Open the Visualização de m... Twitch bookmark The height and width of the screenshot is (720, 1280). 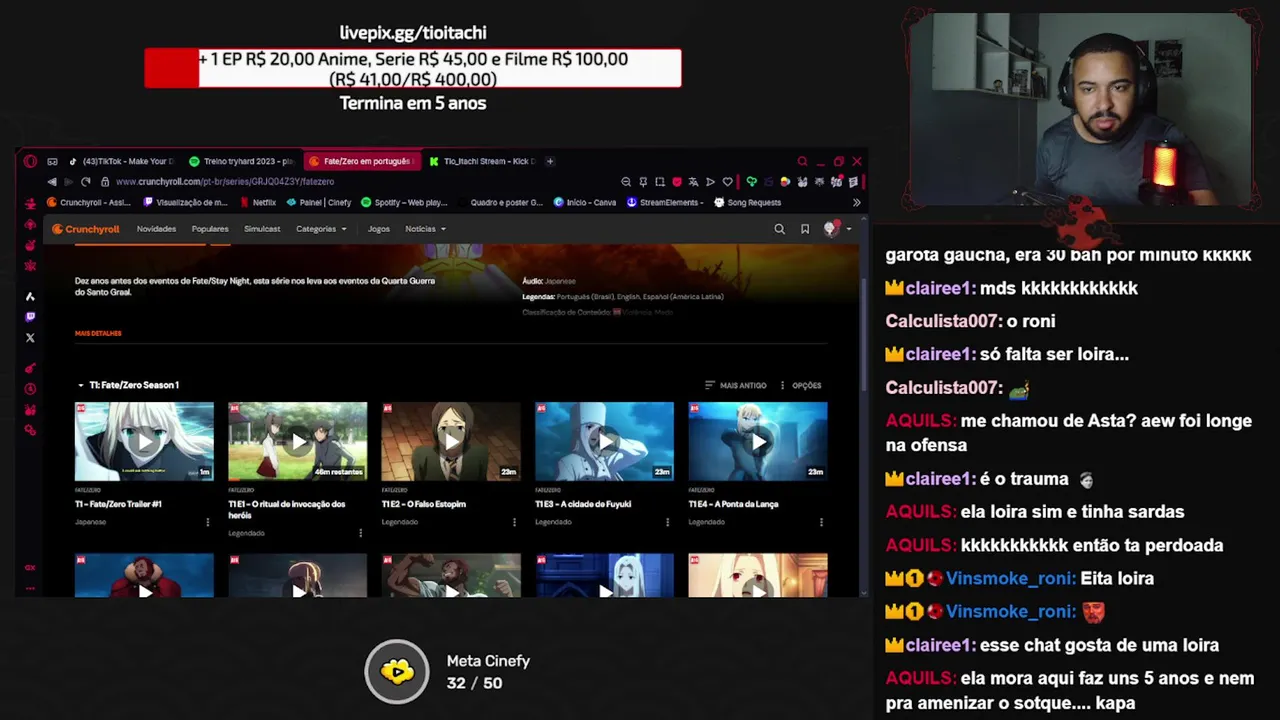click(x=186, y=202)
